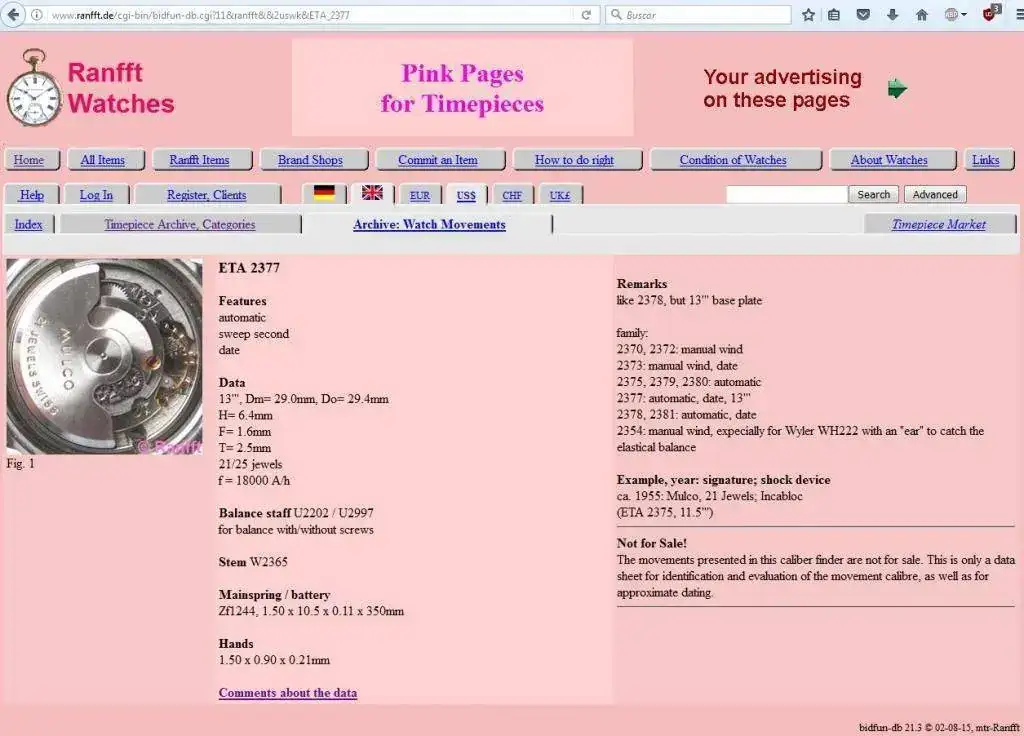Open Timepiece Archive, Categories tab
Screen dimensions: 1024x736
click(180, 224)
